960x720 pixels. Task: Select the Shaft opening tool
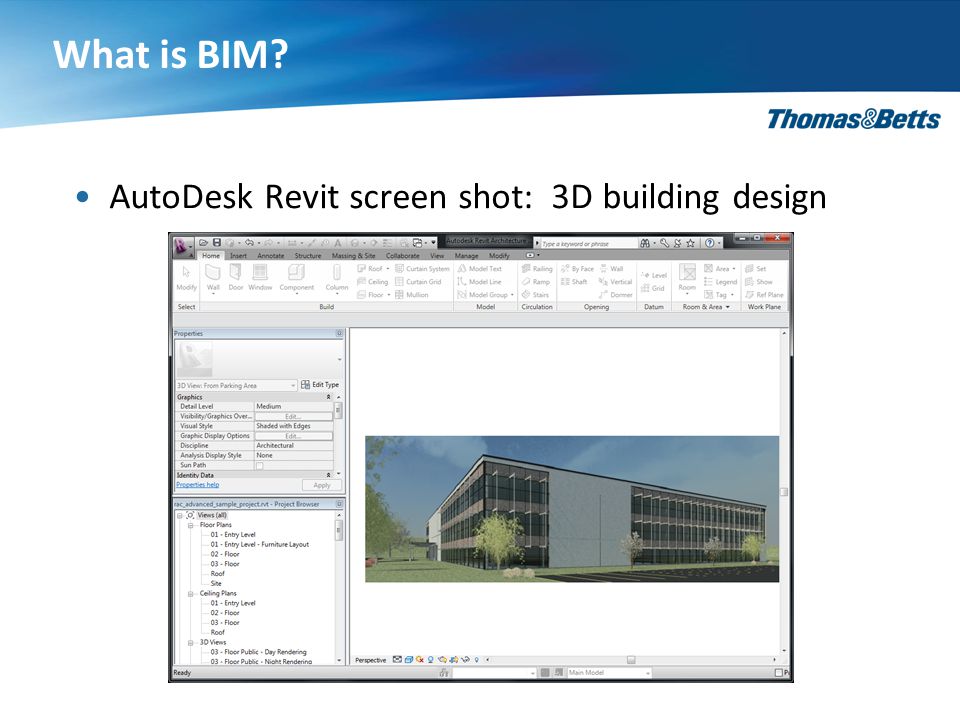pyautogui.click(x=574, y=282)
